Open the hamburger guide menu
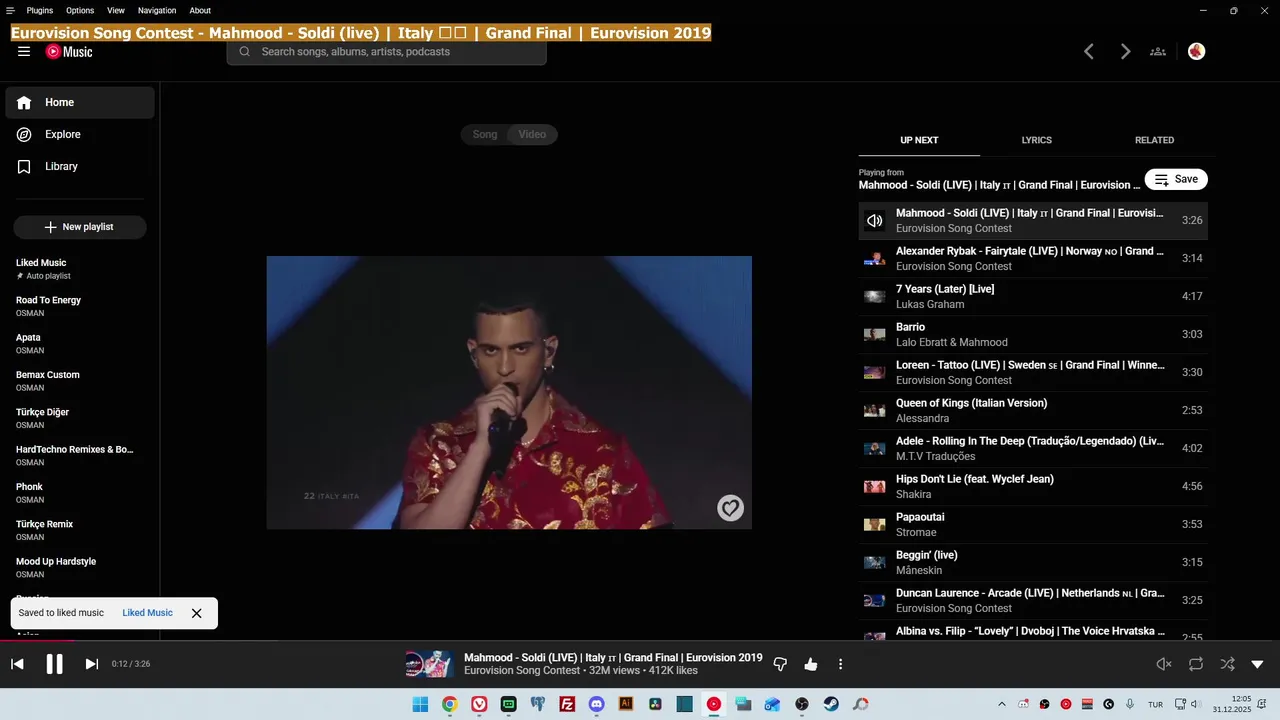The width and height of the screenshot is (1280, 720). point(24,52)
